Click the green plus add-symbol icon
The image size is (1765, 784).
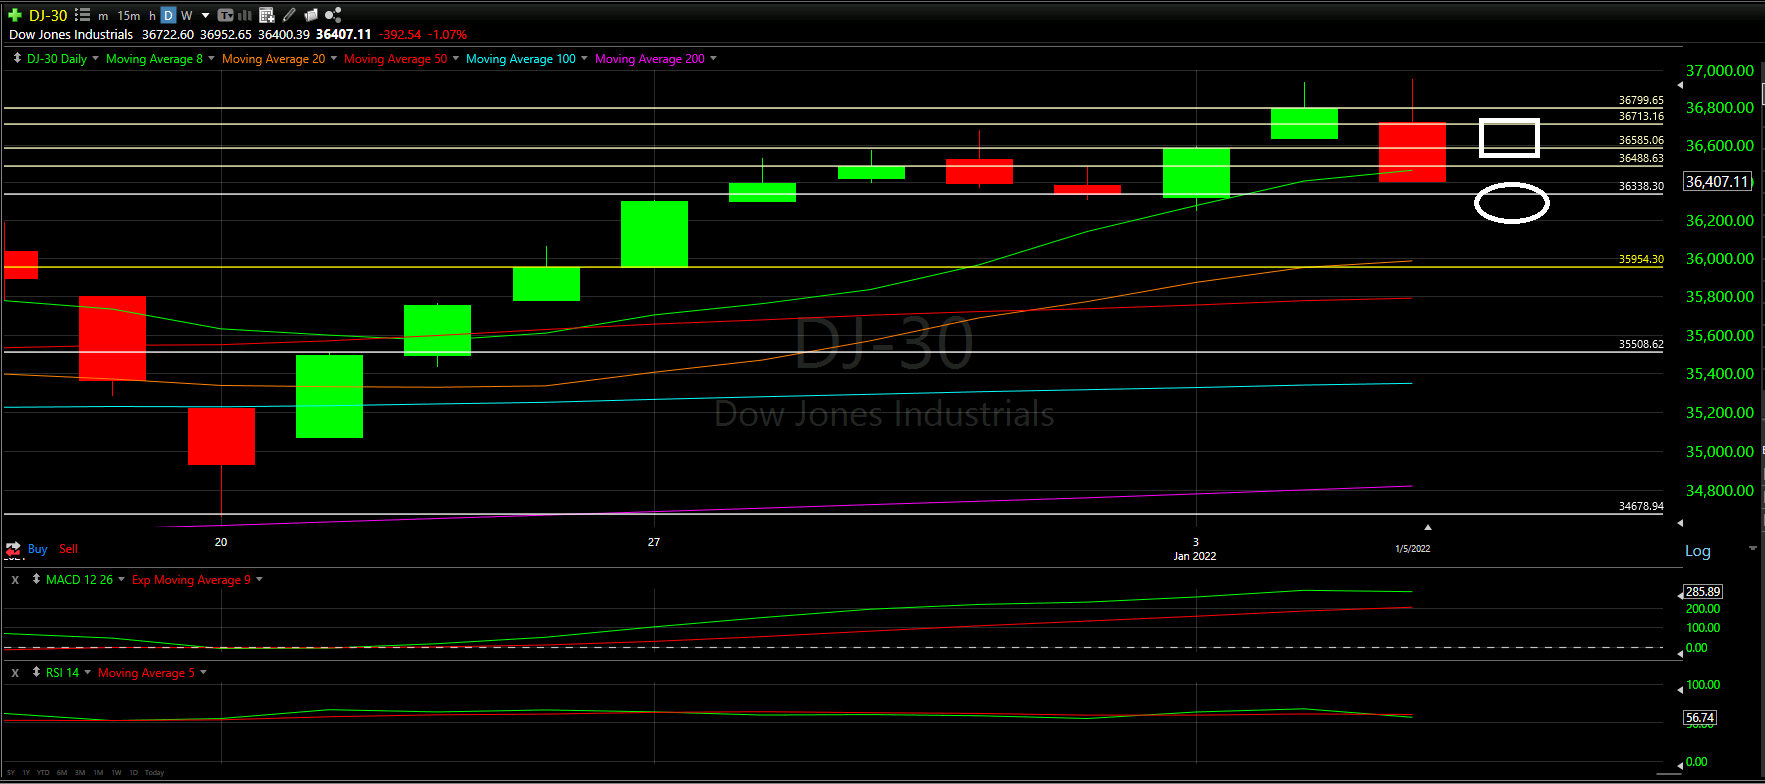coord(14,15)
